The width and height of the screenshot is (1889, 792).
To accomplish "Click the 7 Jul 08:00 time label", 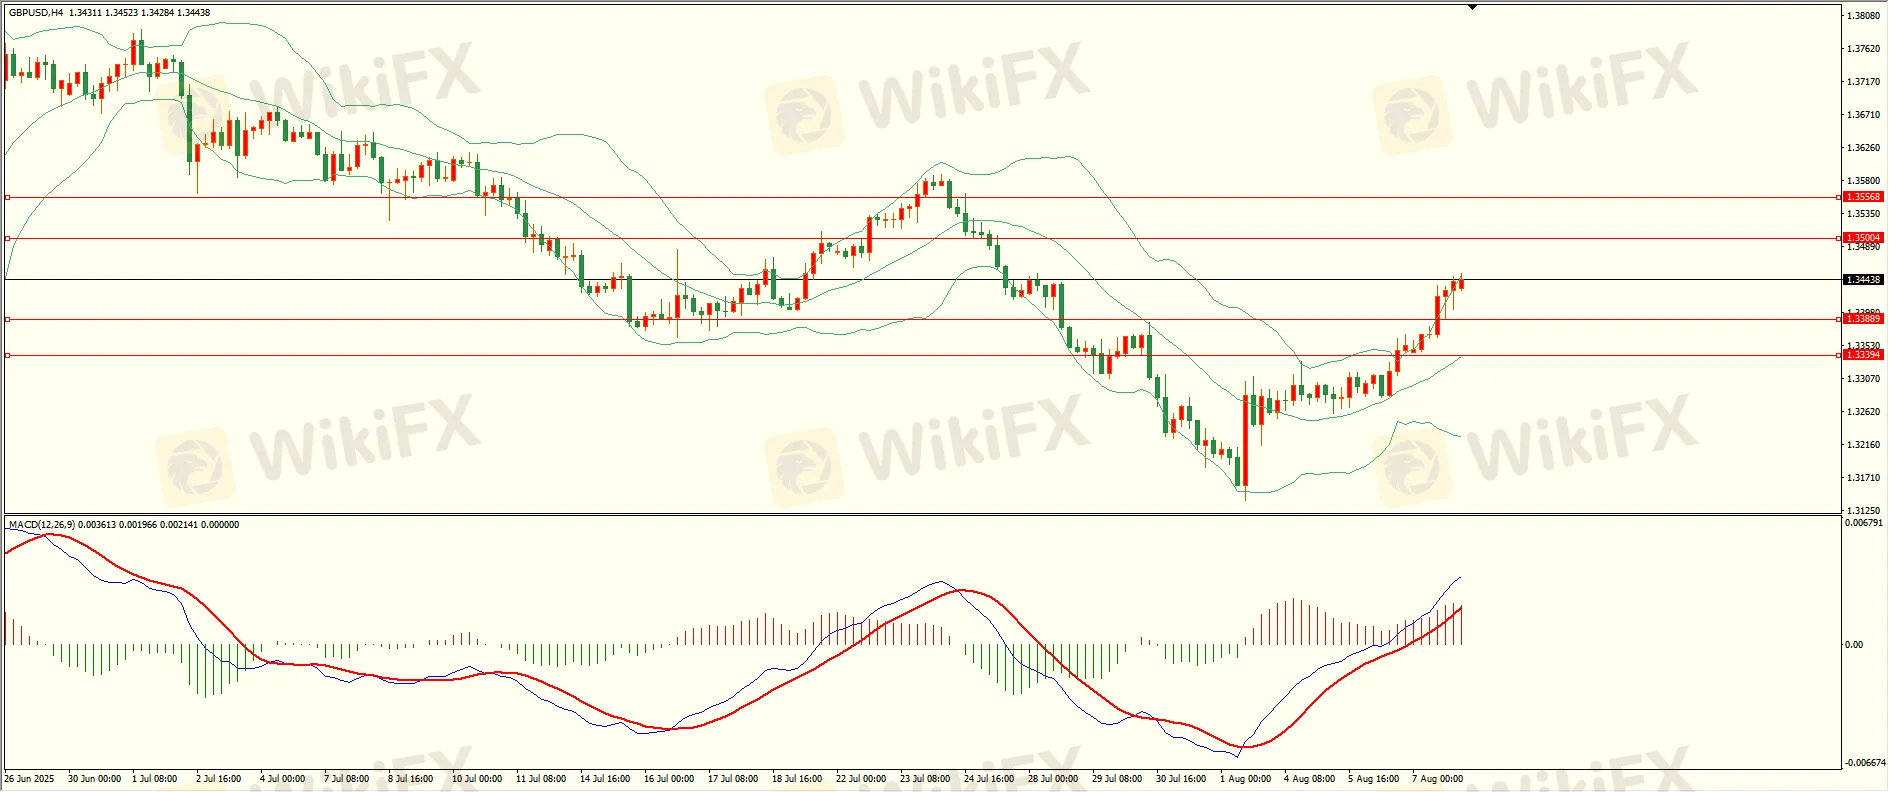I will (x=346, y=779).
